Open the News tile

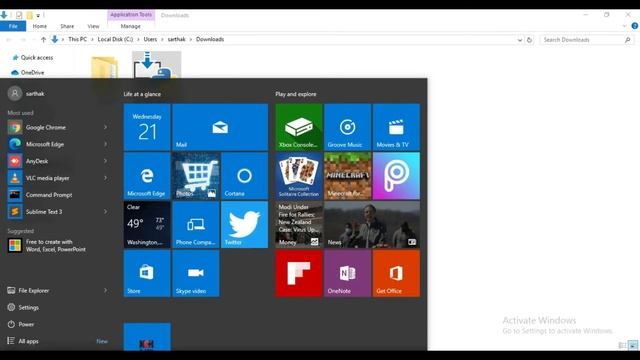tap(372, 224)
